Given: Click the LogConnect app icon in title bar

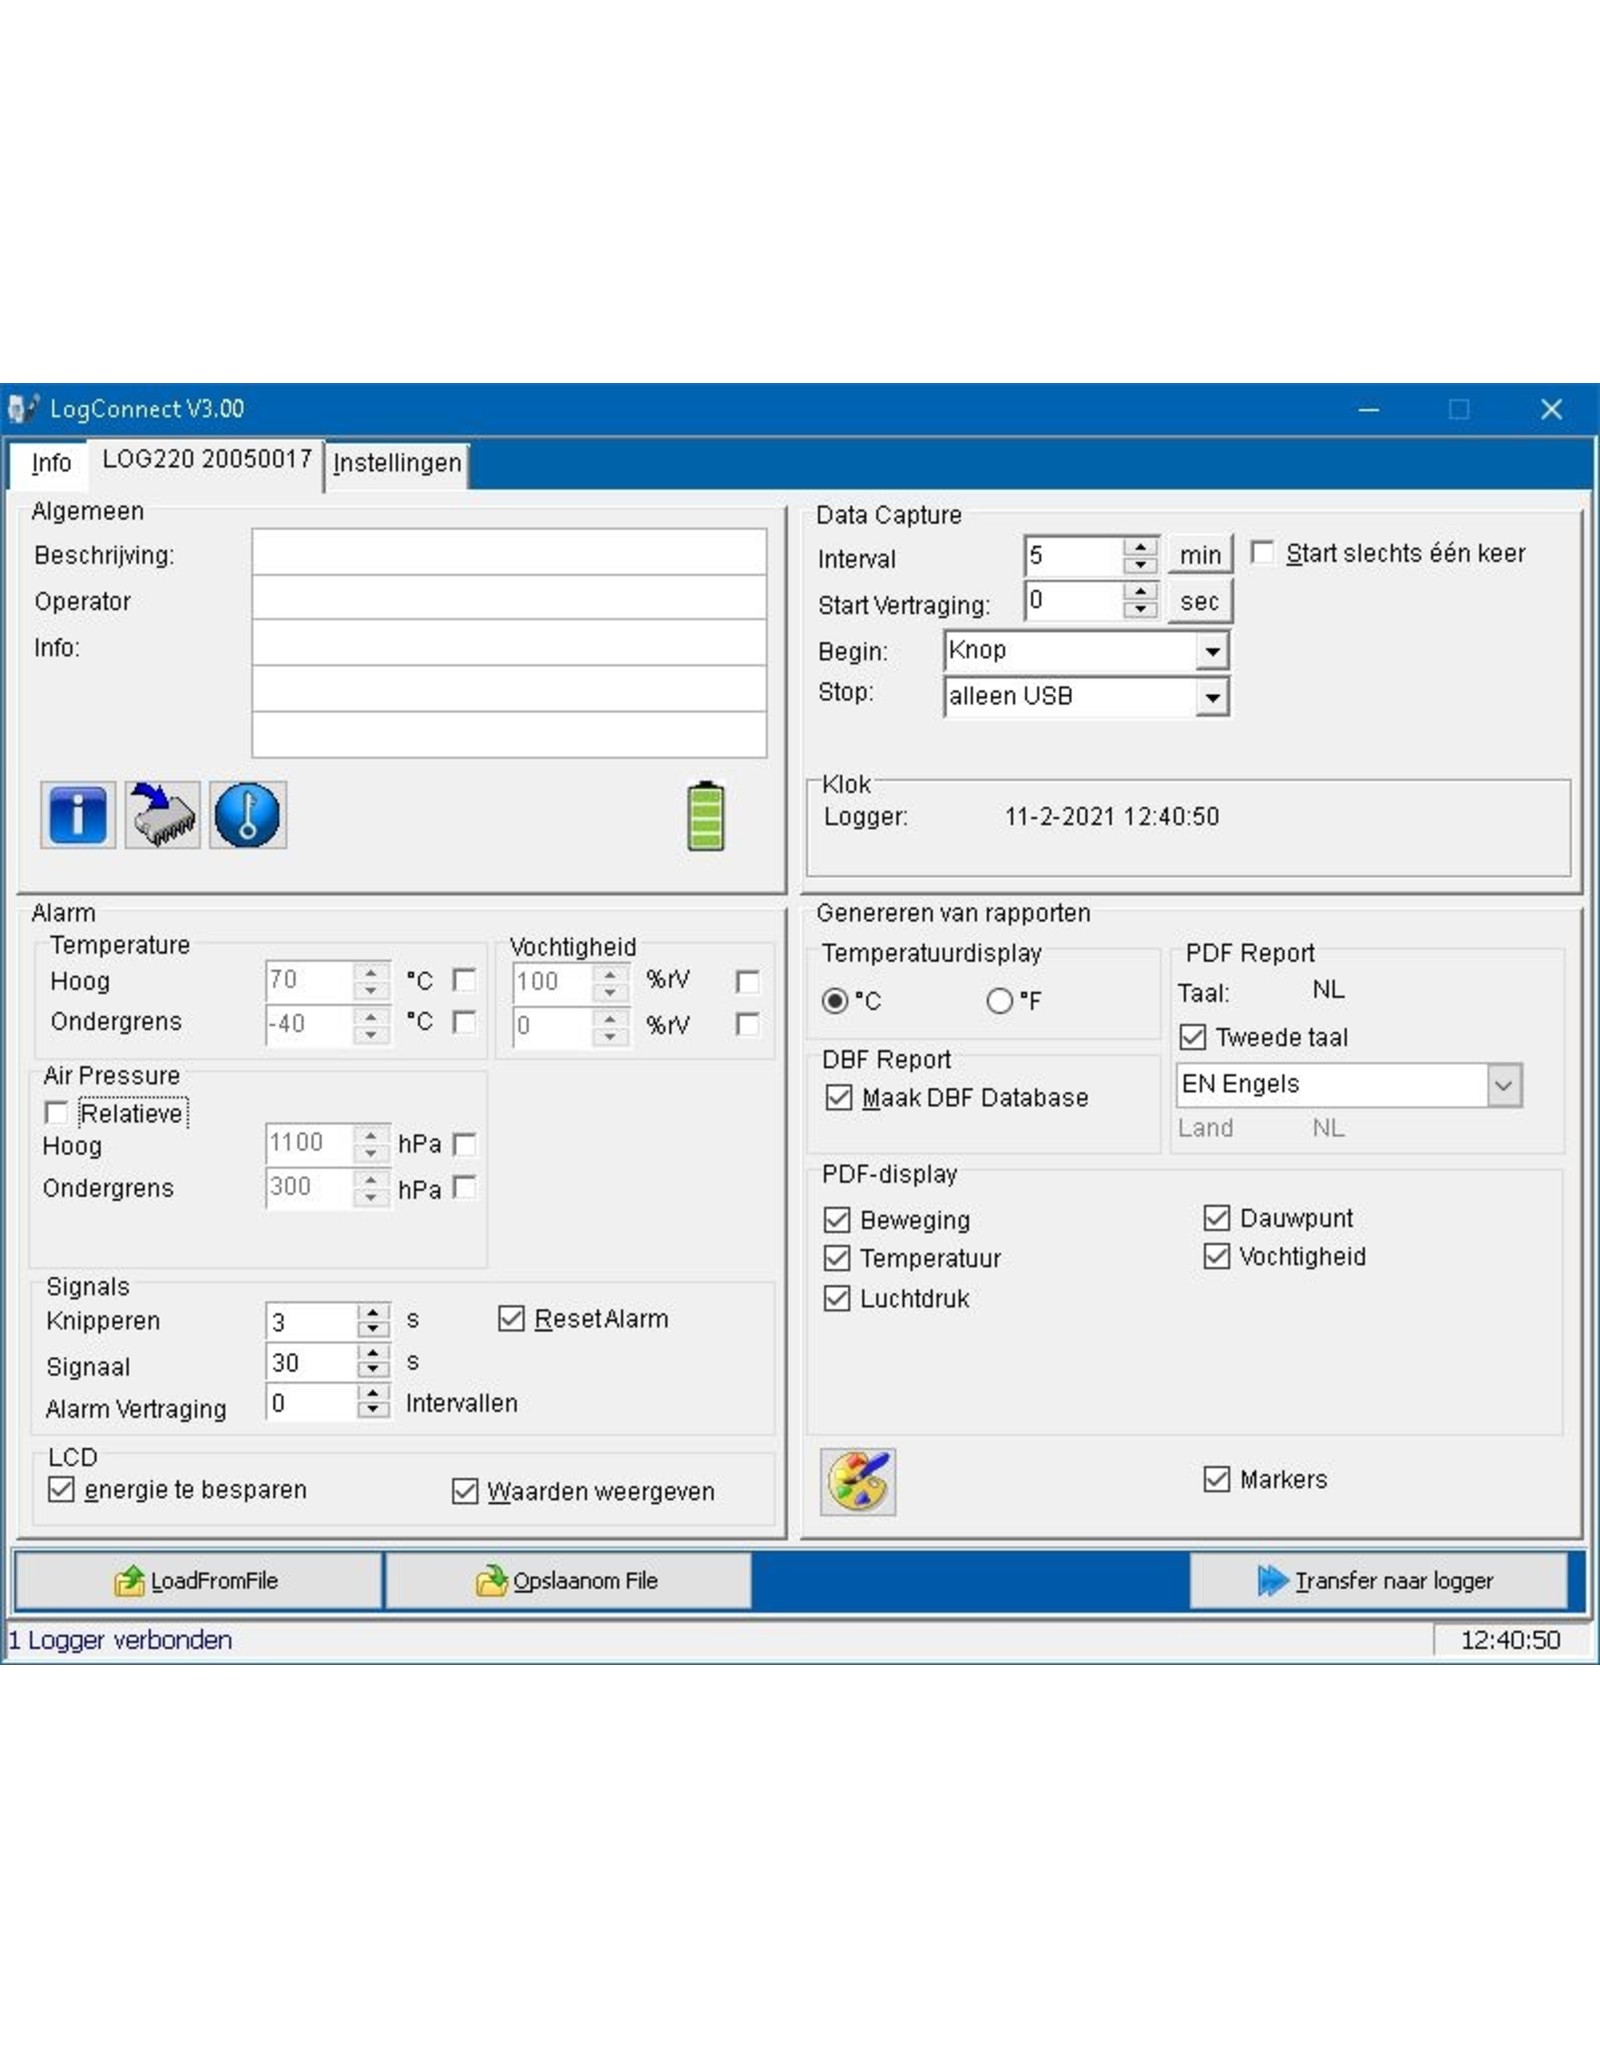Looking at the screenshot, I should (23, 408).
